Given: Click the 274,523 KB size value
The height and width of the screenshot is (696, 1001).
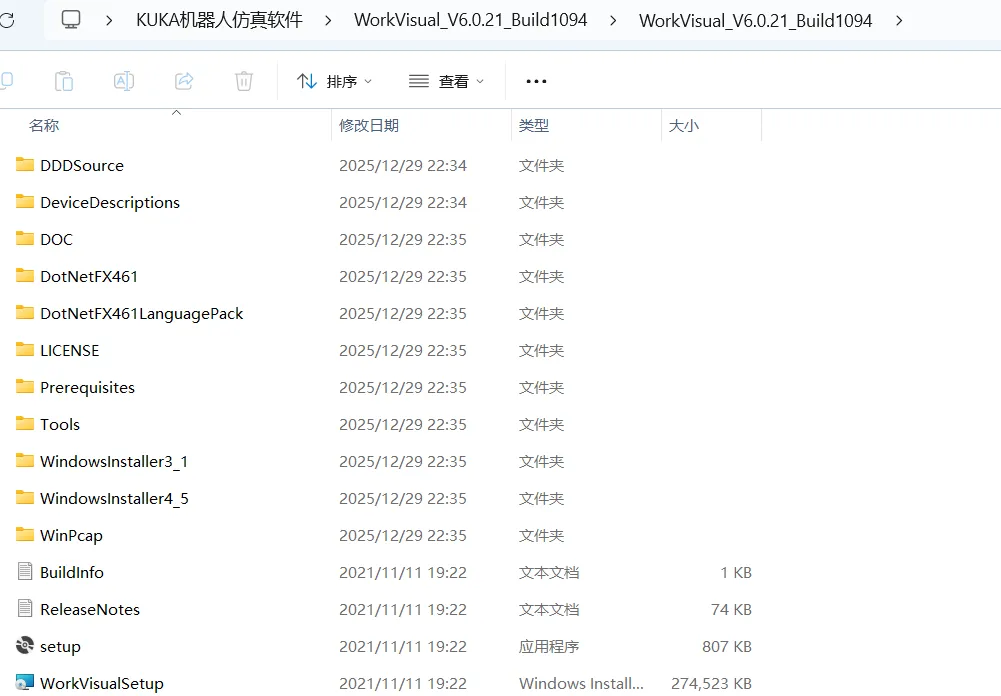Looking at the screenshot, I should pos(711,684).
